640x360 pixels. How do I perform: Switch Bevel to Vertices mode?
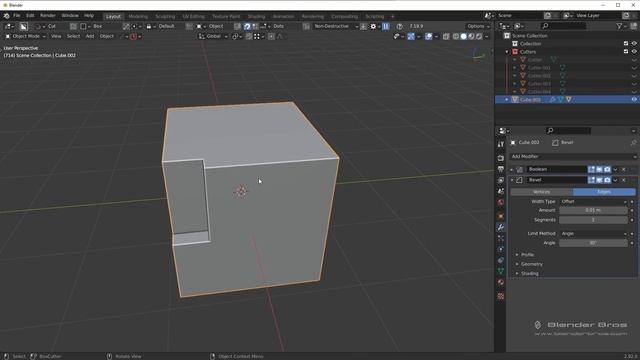[x=542, y=192]
